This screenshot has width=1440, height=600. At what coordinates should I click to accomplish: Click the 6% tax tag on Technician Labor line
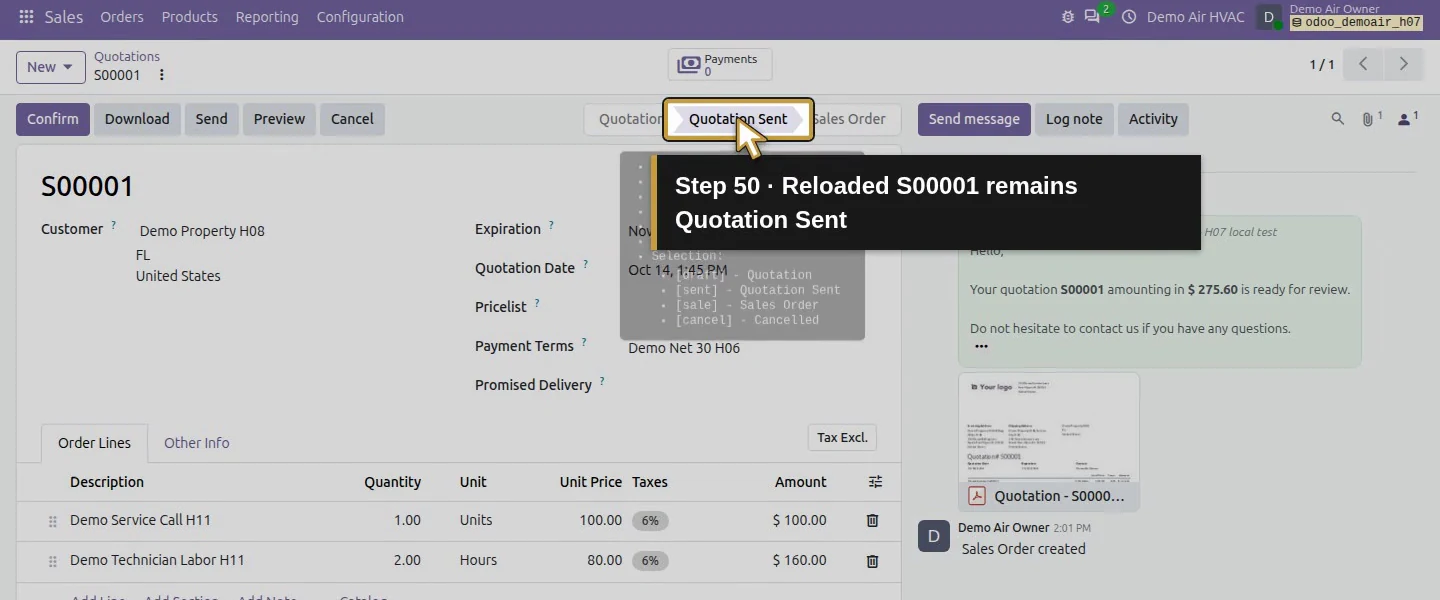point(650,561)
